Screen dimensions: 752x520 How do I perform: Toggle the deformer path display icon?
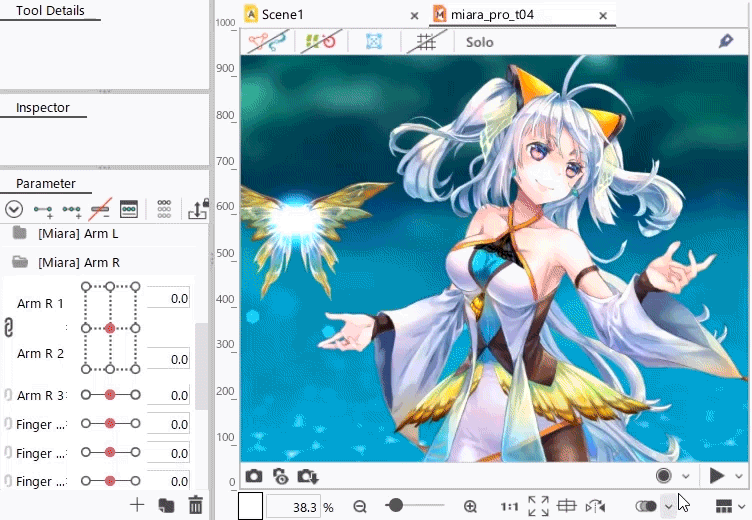[269, 42]
